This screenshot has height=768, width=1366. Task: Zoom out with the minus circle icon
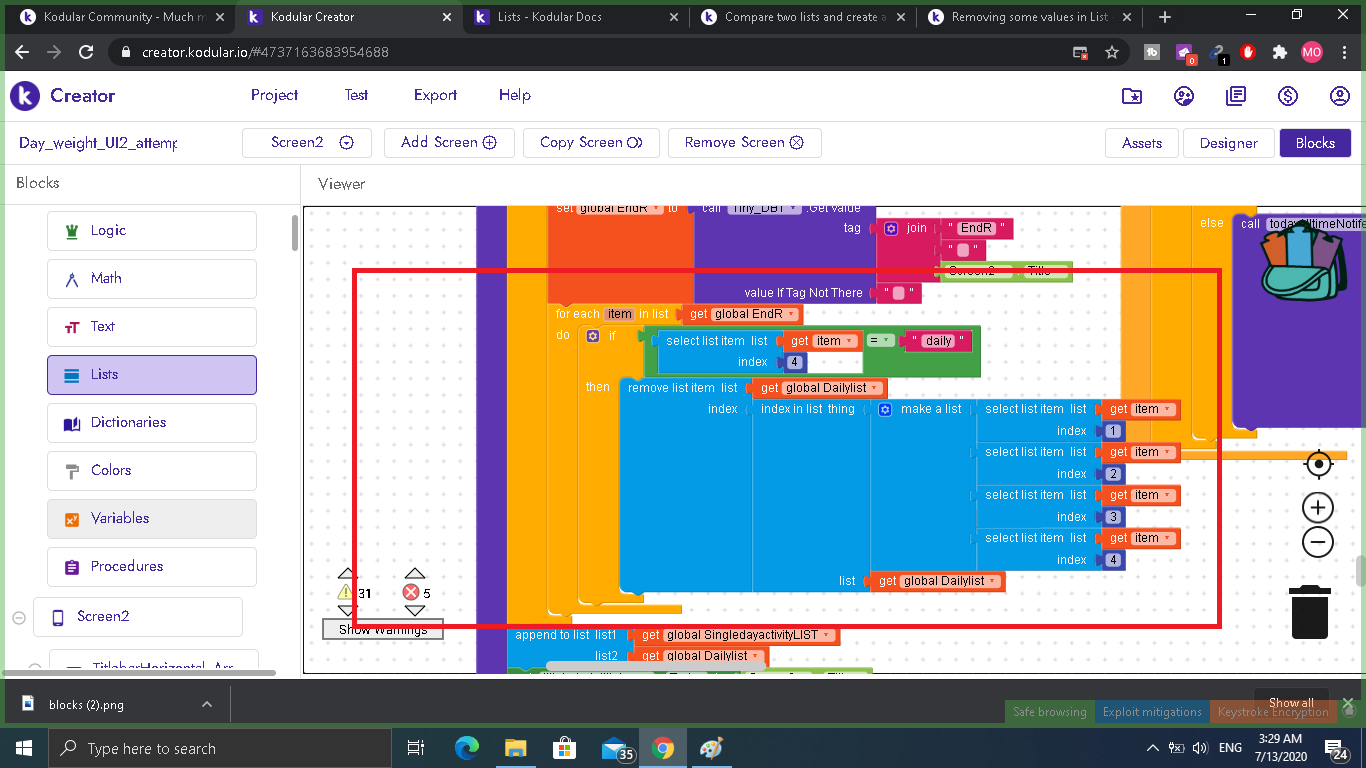pyautogui.click(x=1318, y=542)
